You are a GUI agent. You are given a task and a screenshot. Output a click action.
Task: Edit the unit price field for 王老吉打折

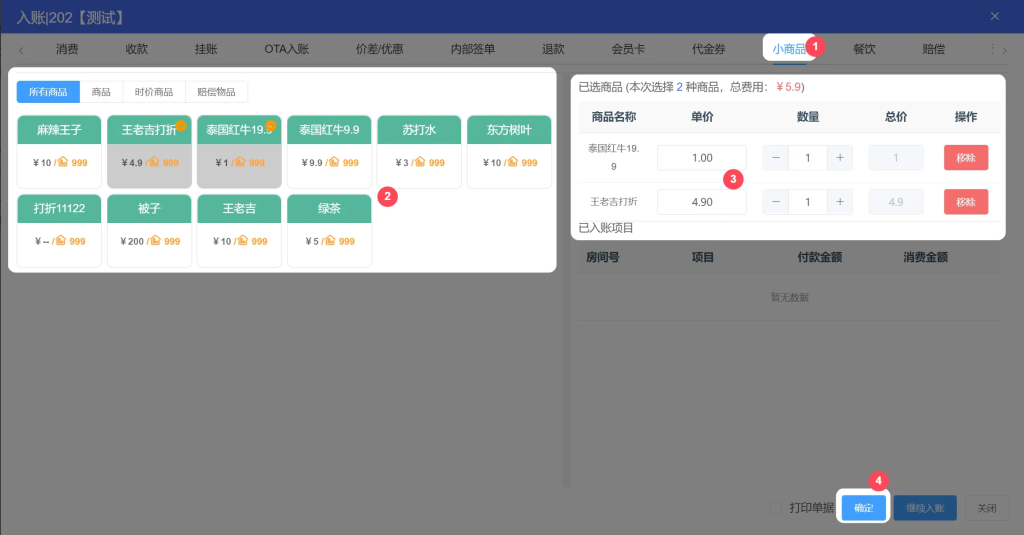701,202
